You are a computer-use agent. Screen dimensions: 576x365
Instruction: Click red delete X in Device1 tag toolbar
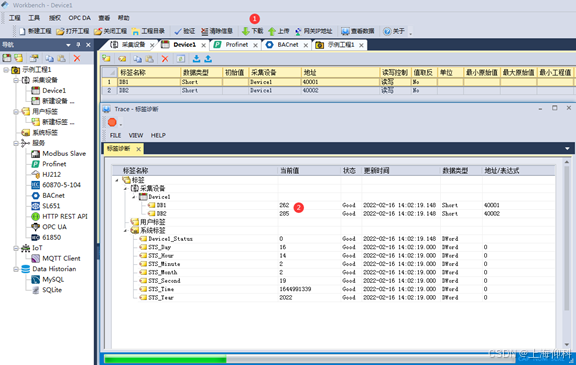[x=165, y=58]
